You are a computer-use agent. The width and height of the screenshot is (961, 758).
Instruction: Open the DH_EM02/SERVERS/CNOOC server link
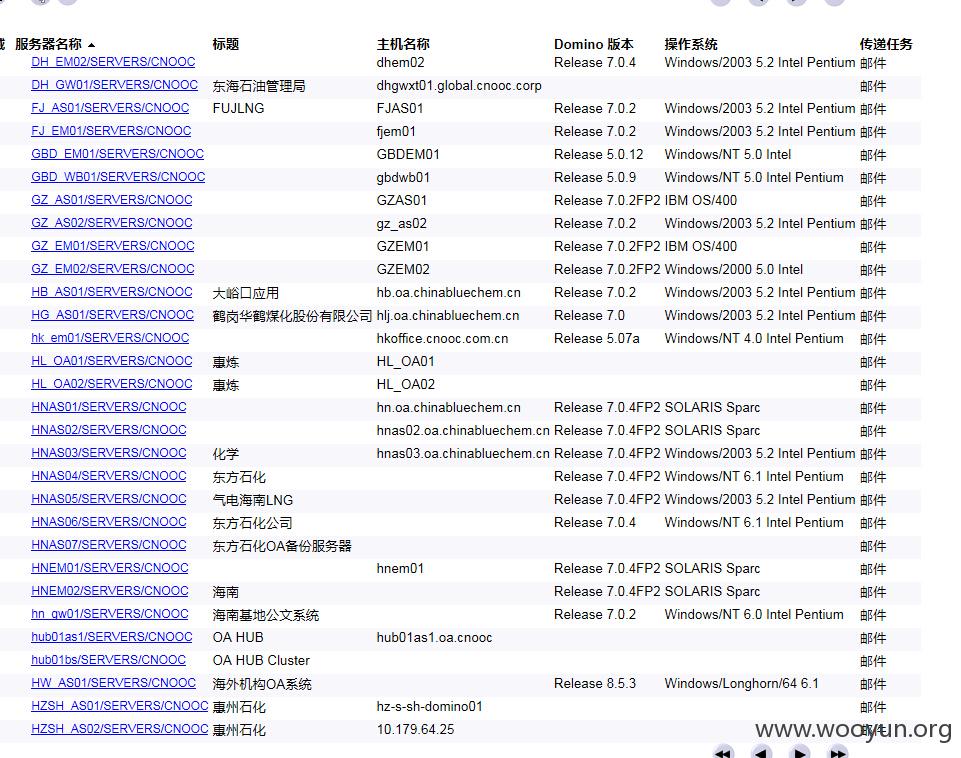[113, 62]
